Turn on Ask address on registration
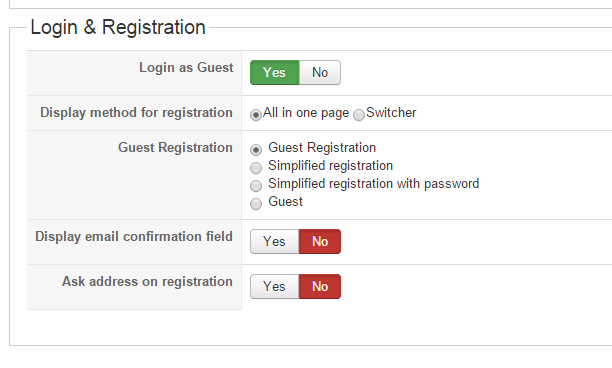This screenshot has height=368, width=612. pyautogui.click(x=274, y=286)
